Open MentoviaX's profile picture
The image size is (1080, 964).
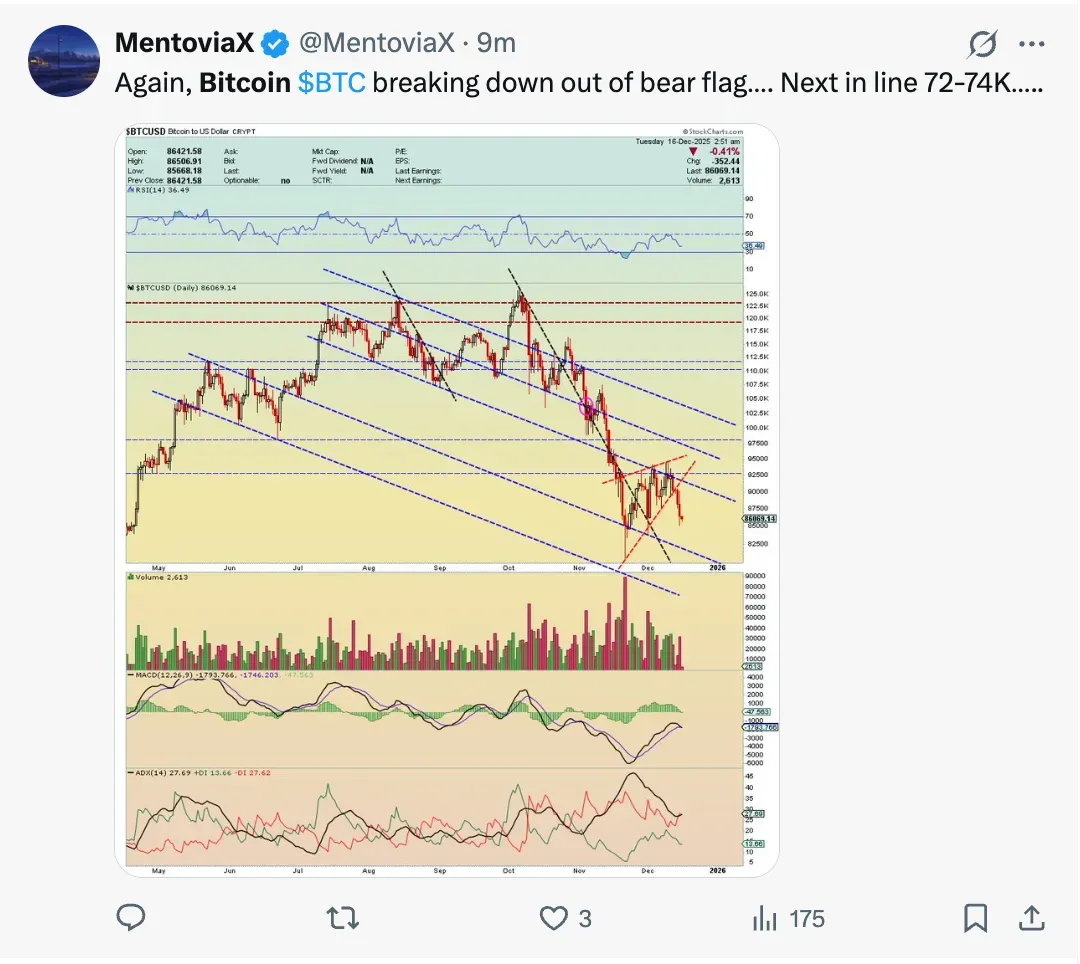coord(64,60)
